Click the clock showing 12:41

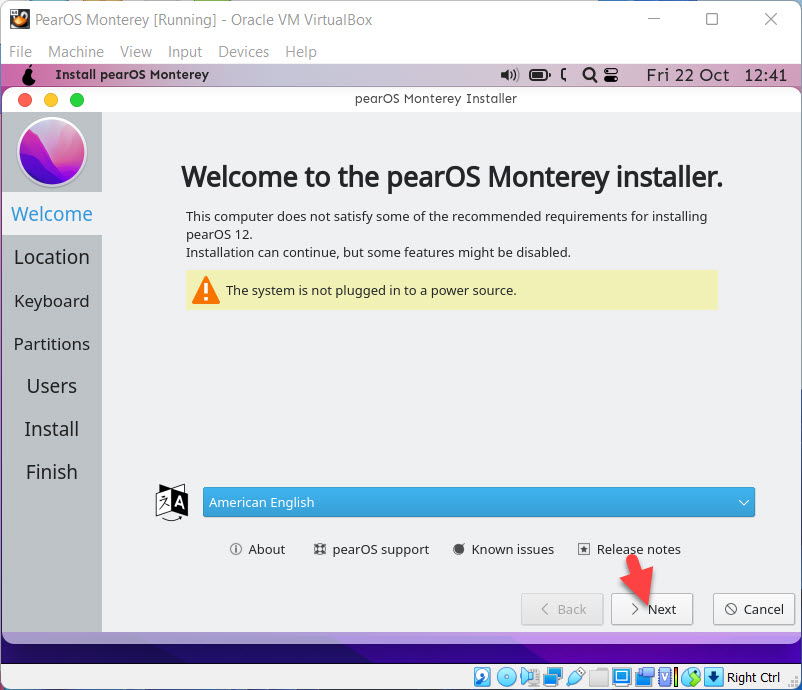click(x=765, y=75)
